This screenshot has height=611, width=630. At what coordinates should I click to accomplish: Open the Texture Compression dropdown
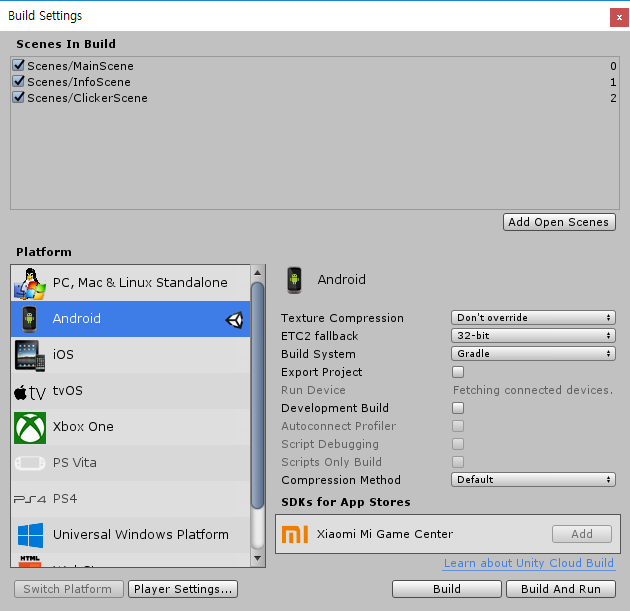(x=533, y=317)
